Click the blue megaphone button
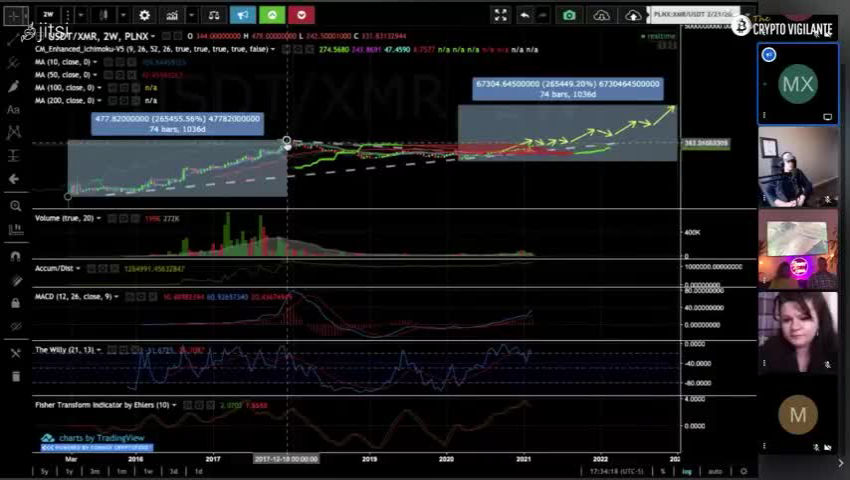 point(243,15)
